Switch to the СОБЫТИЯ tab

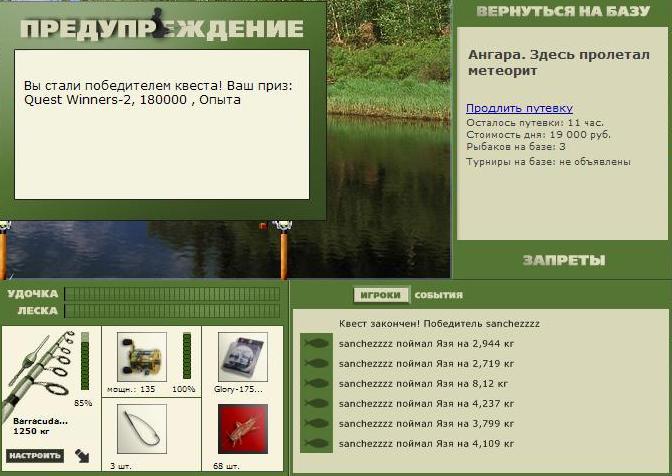point(438,295)
